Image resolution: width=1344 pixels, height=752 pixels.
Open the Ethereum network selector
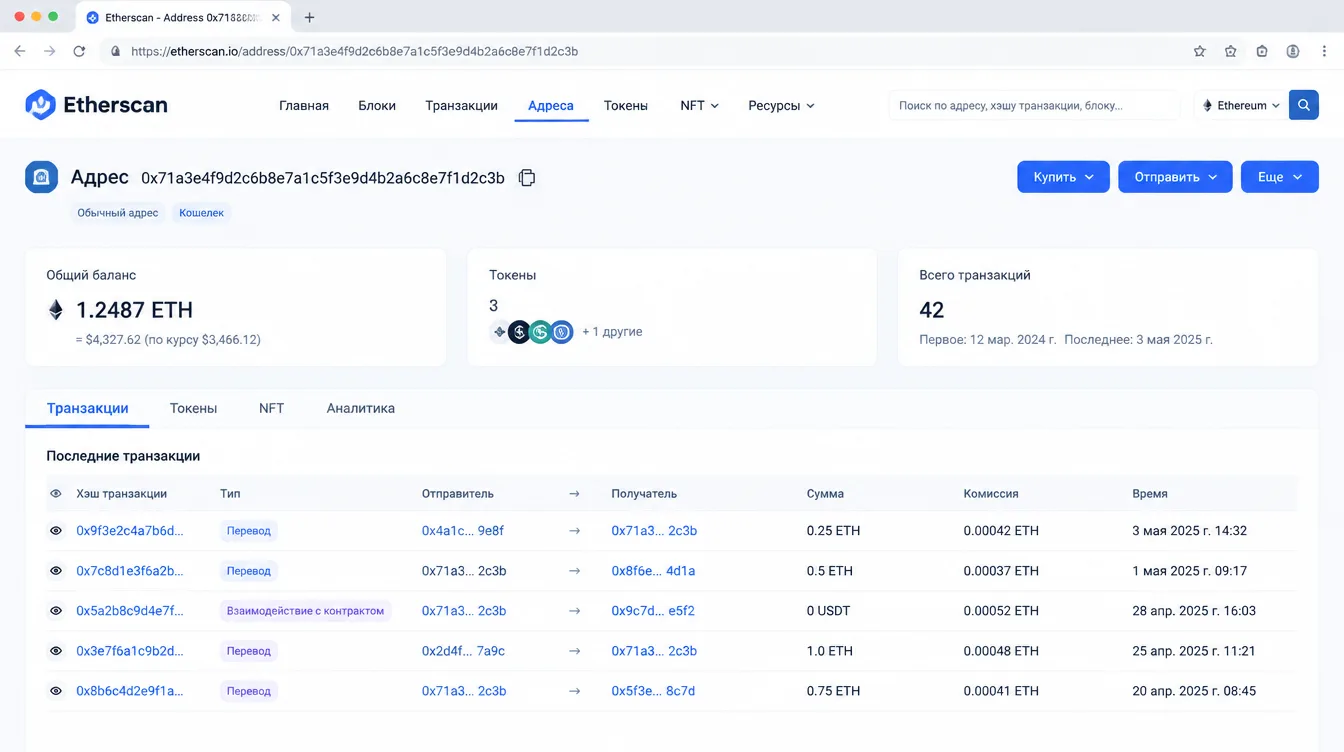pos(1241,105)
